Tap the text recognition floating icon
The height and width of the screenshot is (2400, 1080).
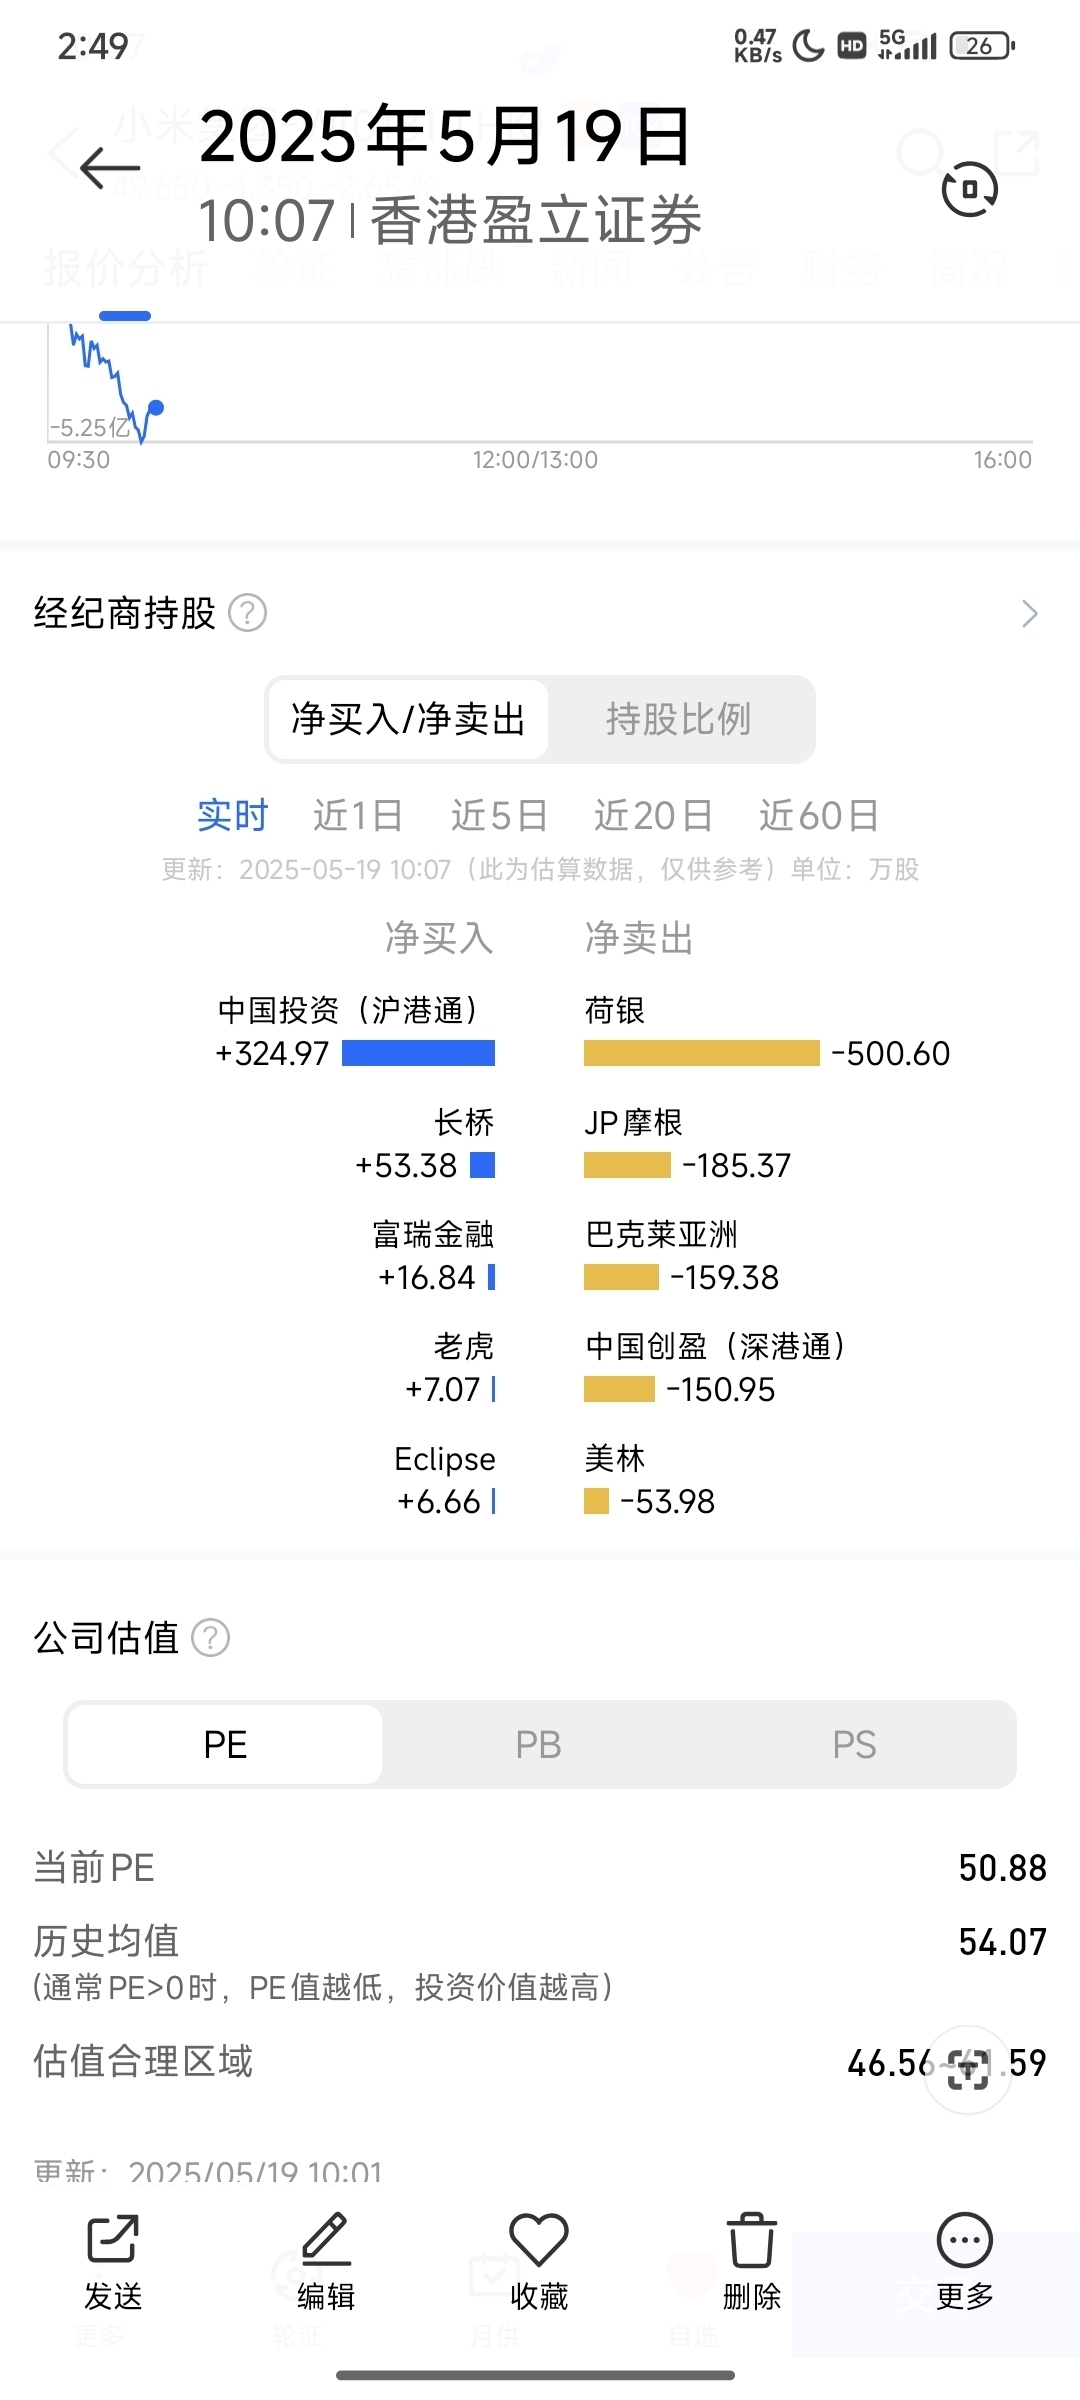[968, 2070]
